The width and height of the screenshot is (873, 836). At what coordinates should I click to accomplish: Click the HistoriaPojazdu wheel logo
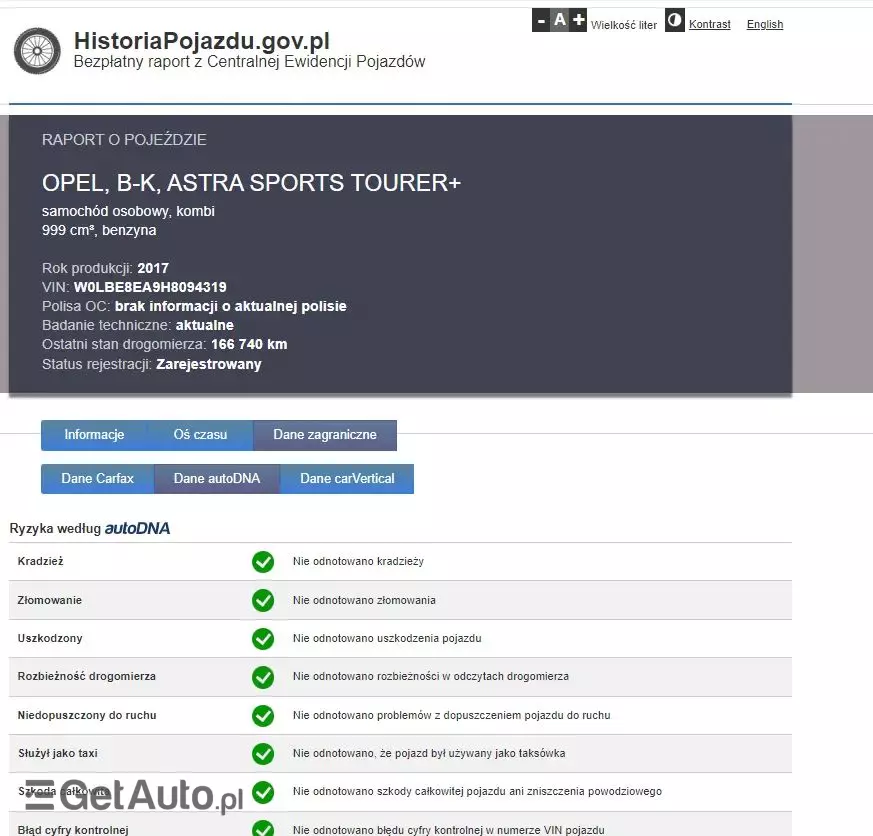[36, 50]
